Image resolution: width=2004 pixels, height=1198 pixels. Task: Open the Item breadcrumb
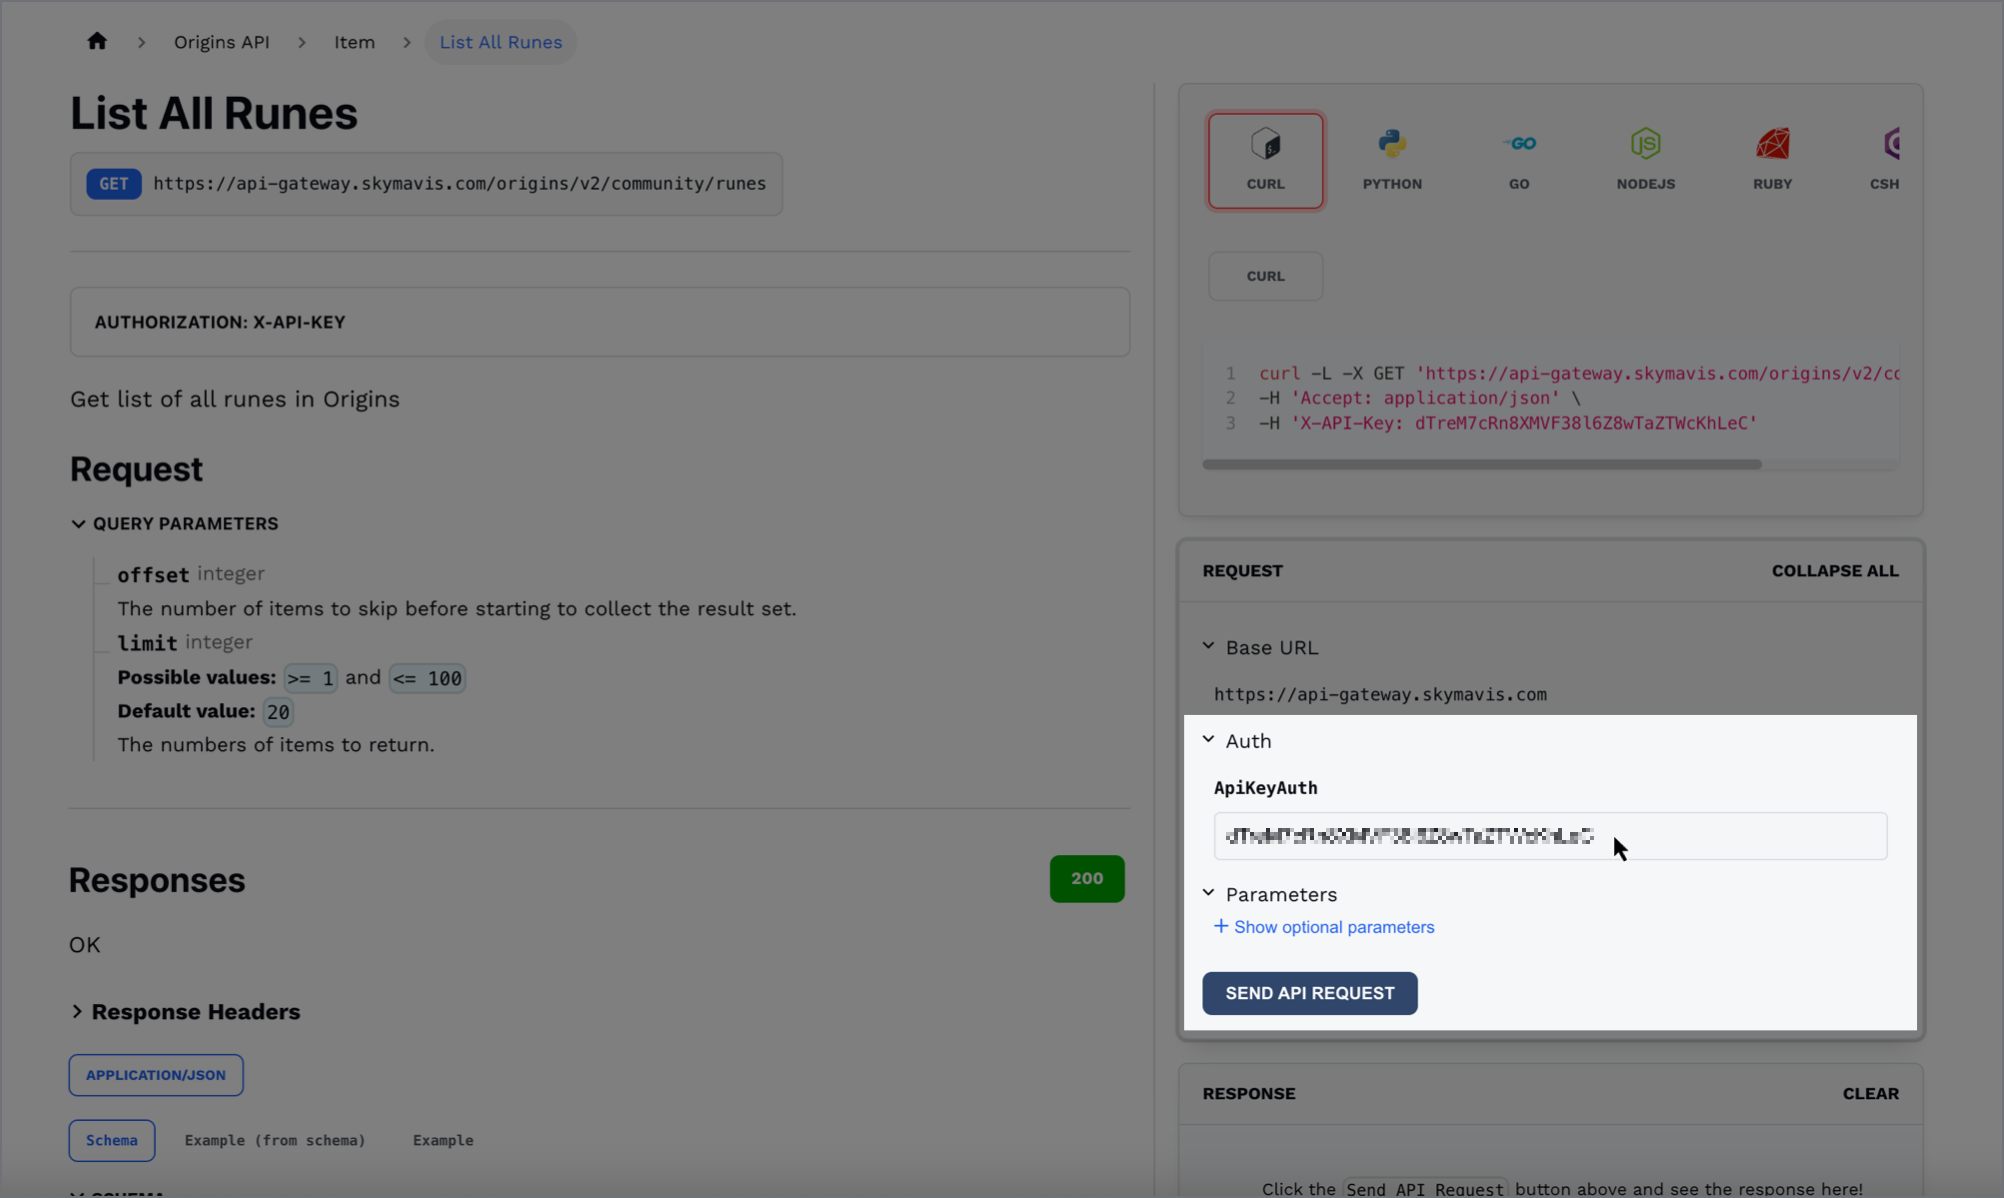pyautogui.click(x=354, y=42)
